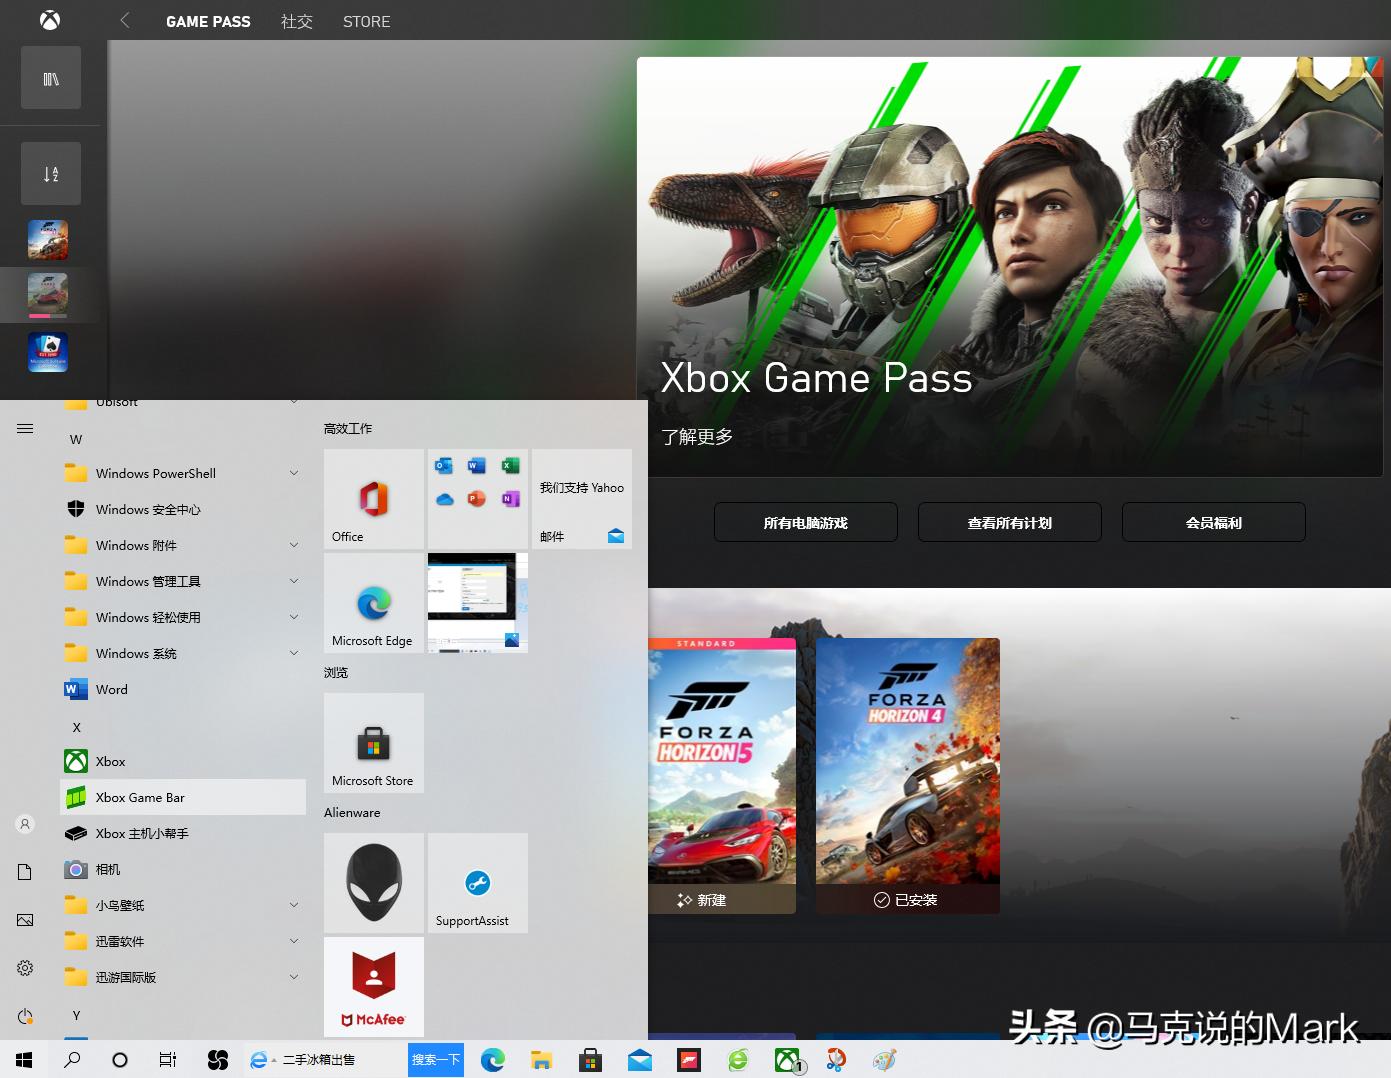The width and height of the screenshot is (1391, 1078).
Task: Launch McAfee from its tile
Action: (x=373, y=987)
